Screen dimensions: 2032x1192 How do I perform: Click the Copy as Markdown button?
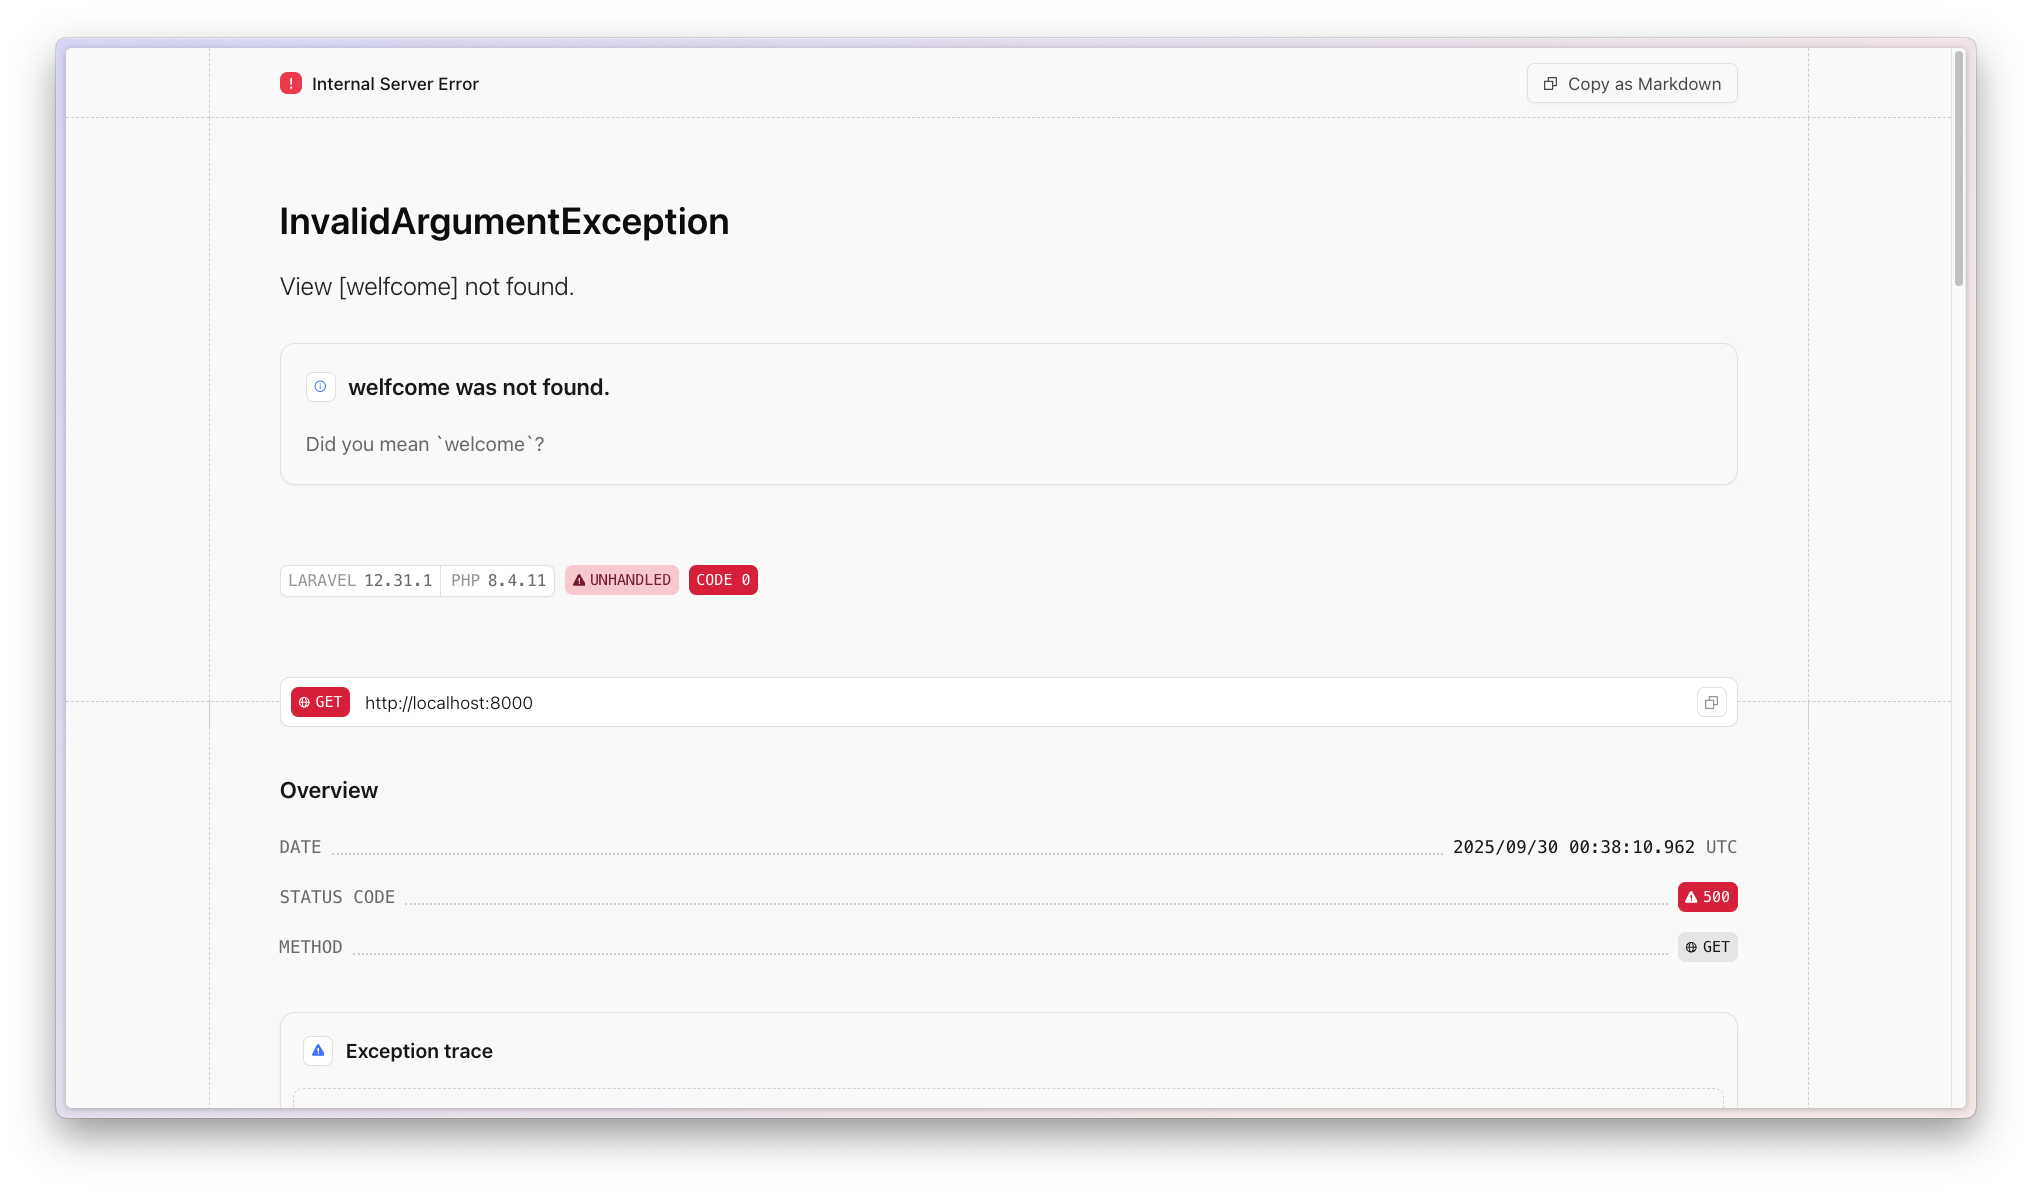(1632, 84)
